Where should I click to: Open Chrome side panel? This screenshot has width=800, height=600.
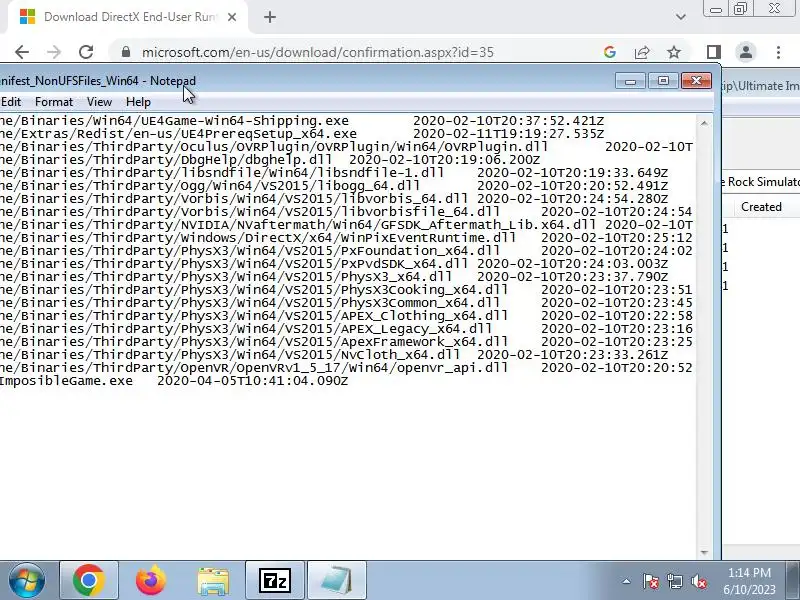714,52
